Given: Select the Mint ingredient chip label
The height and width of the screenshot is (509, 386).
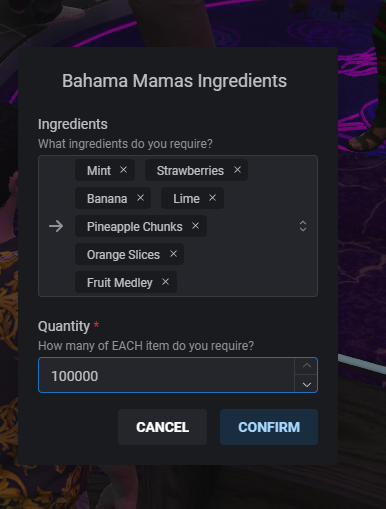Looking at the screenshot, I should click(x=99, y=171).
